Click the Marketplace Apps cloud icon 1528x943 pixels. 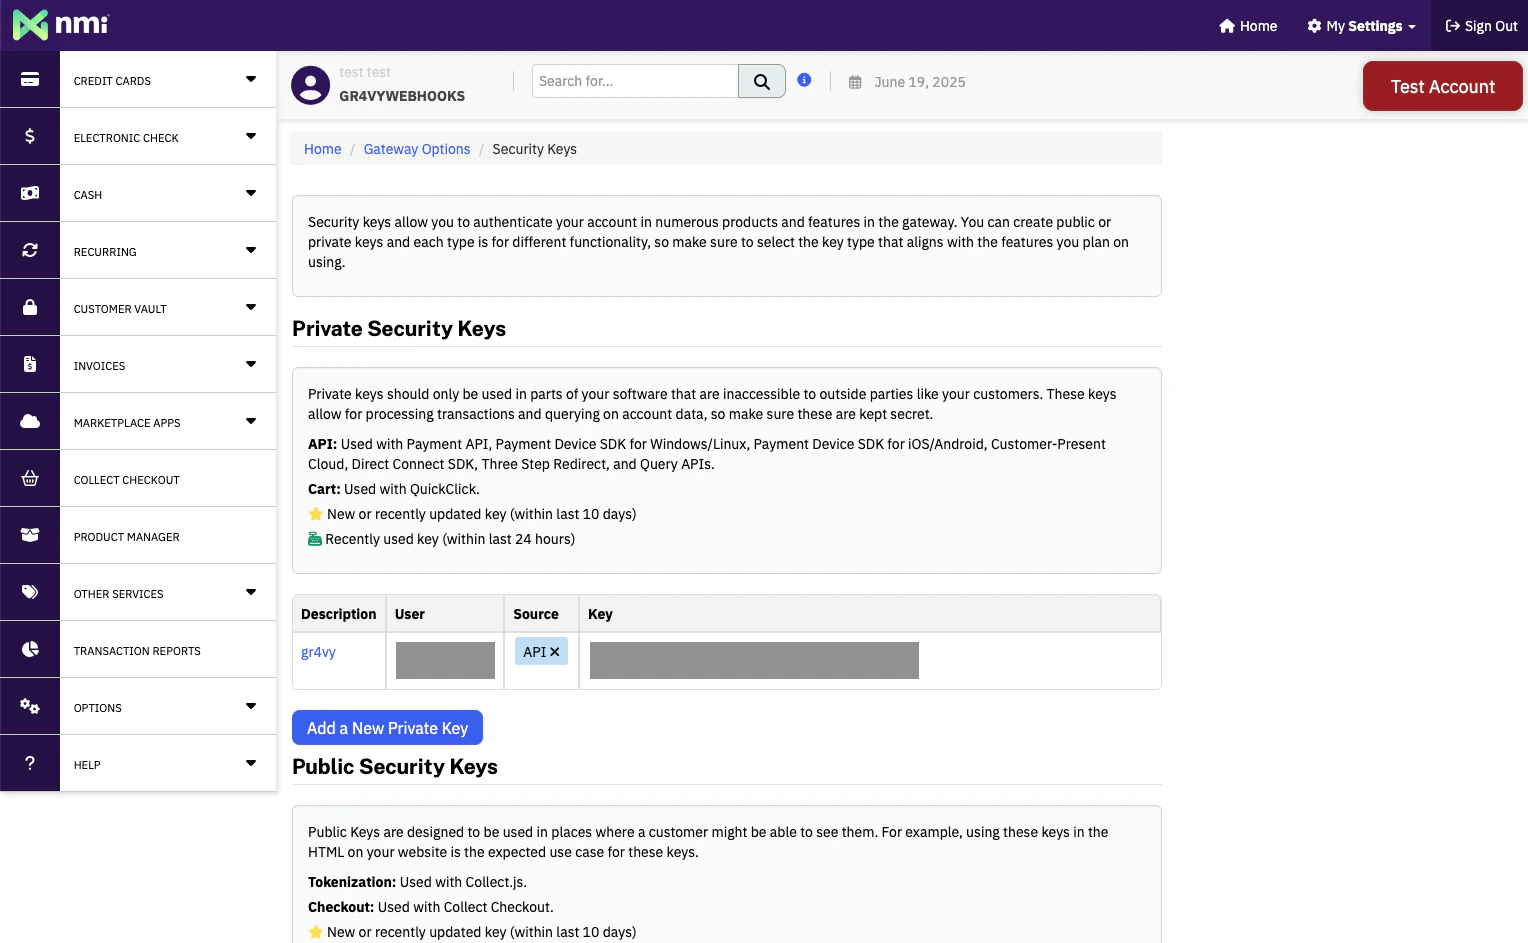pos(30,421)
